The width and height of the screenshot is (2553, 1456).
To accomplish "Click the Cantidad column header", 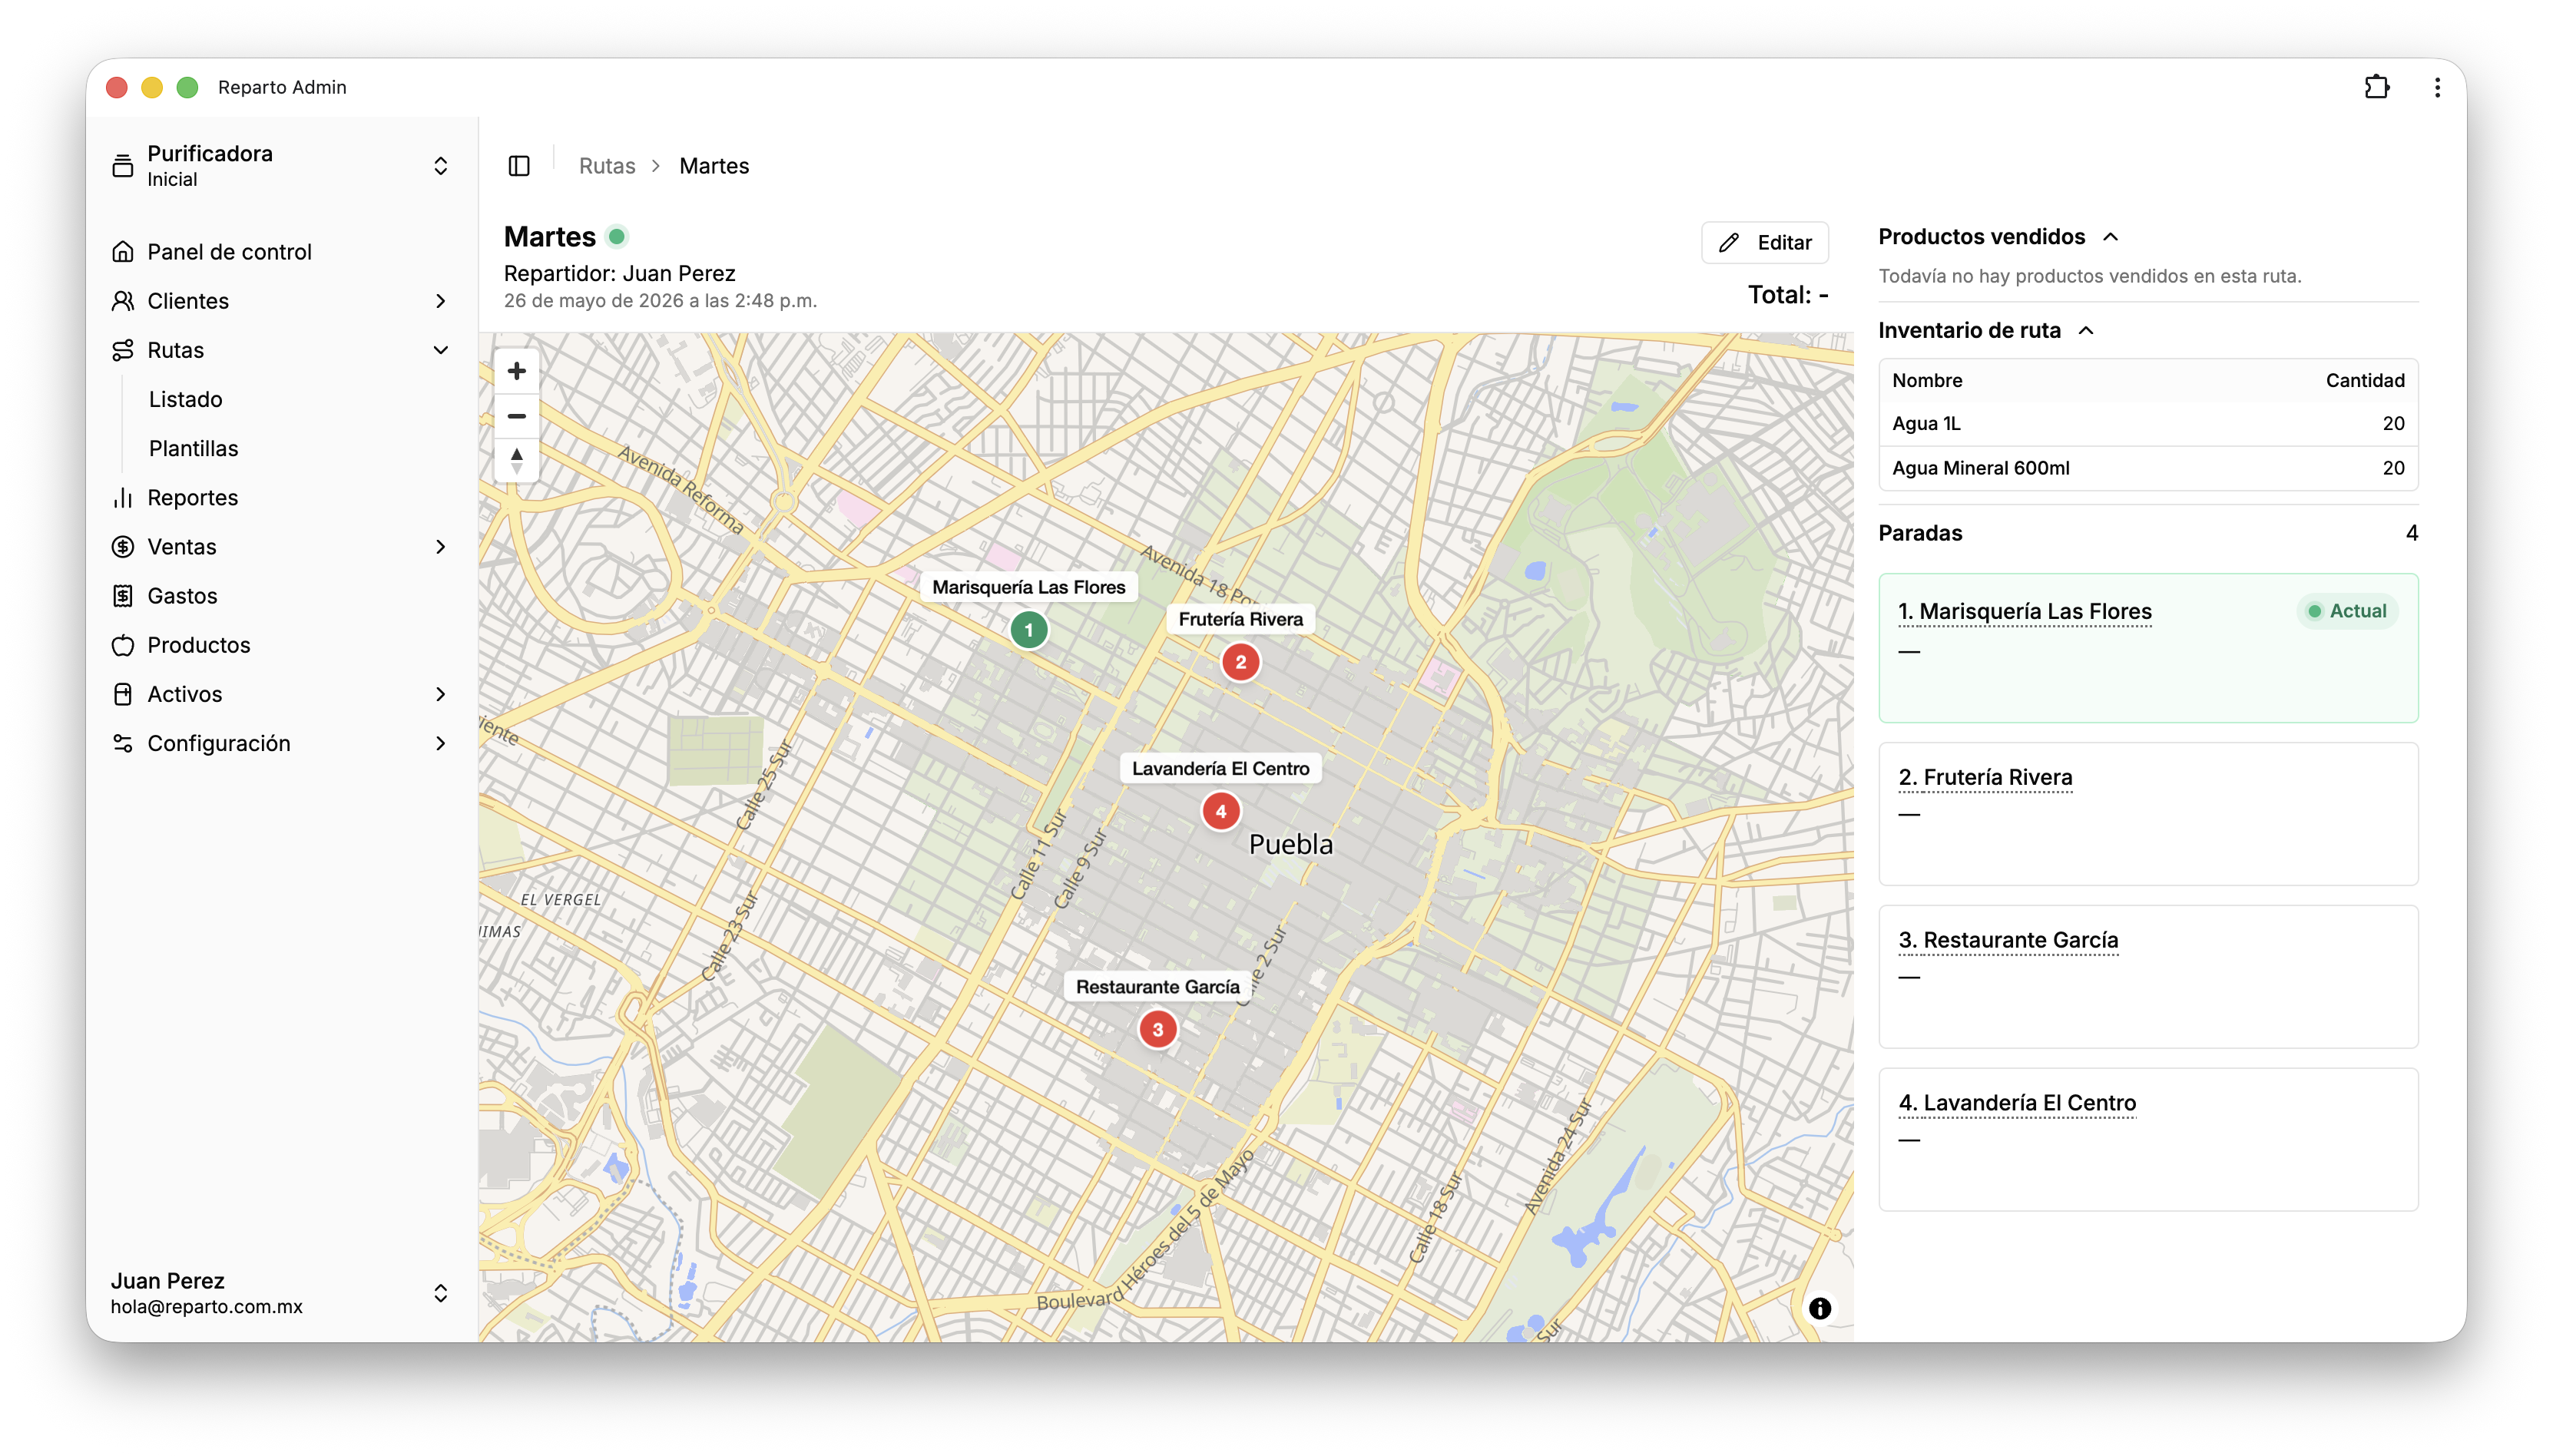I will pyautogui.click(x=2364, y=381).
